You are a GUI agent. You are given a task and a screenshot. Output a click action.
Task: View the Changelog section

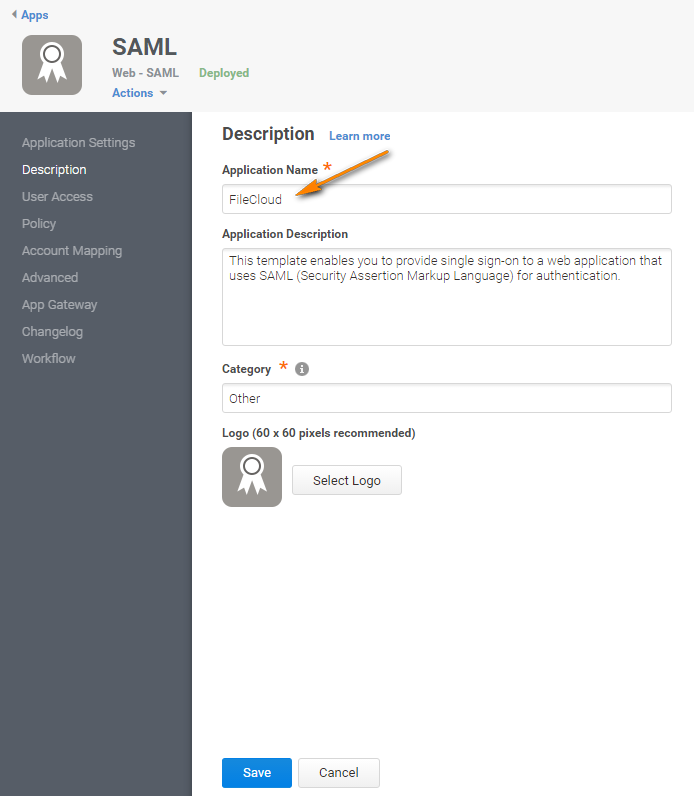[52, 332]
